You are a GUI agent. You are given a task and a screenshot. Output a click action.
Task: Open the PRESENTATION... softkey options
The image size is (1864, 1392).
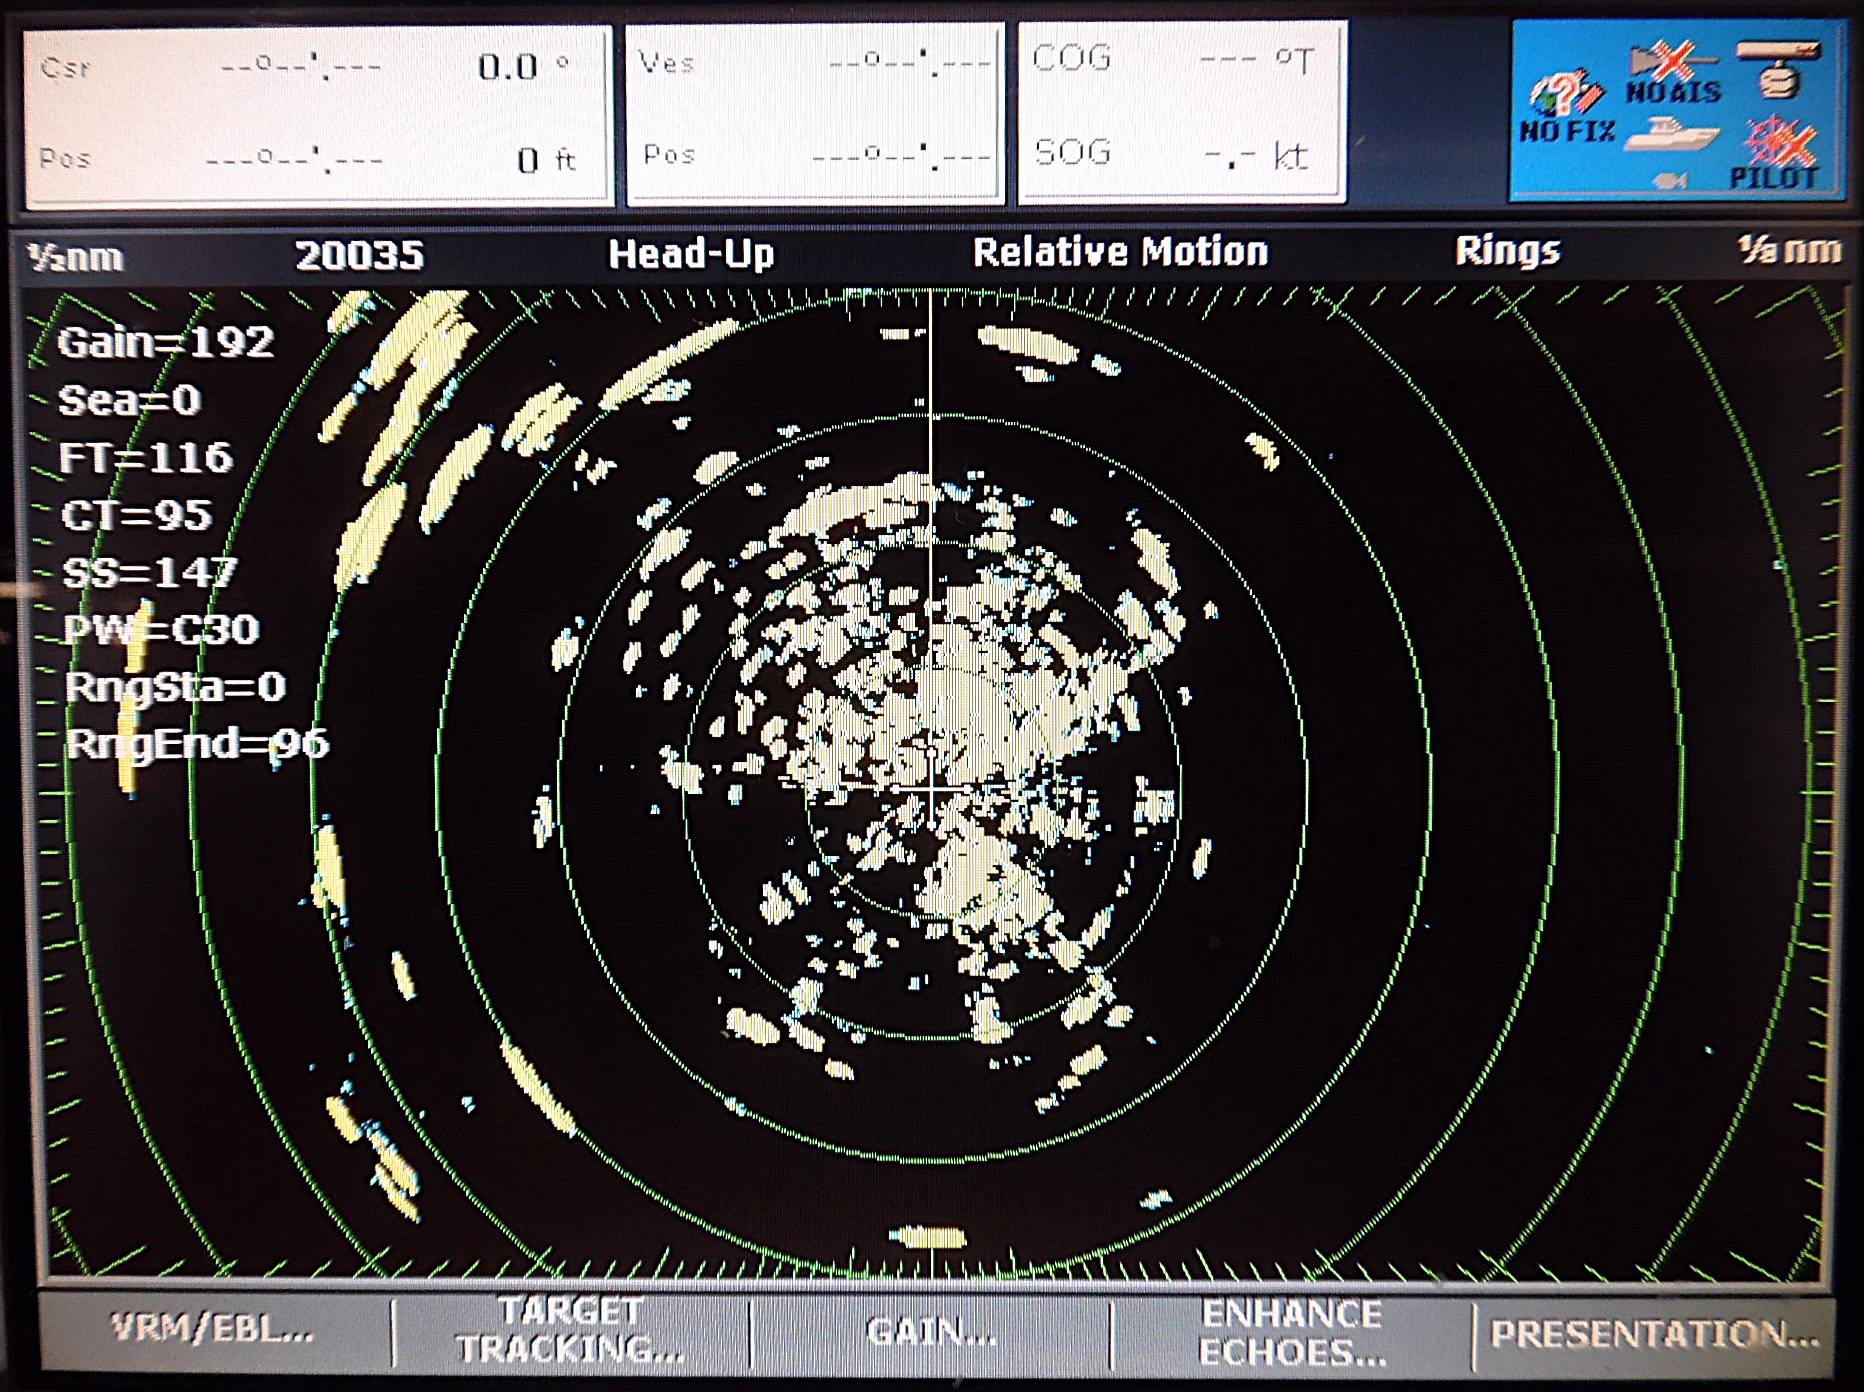[x=1654, y=1334]
